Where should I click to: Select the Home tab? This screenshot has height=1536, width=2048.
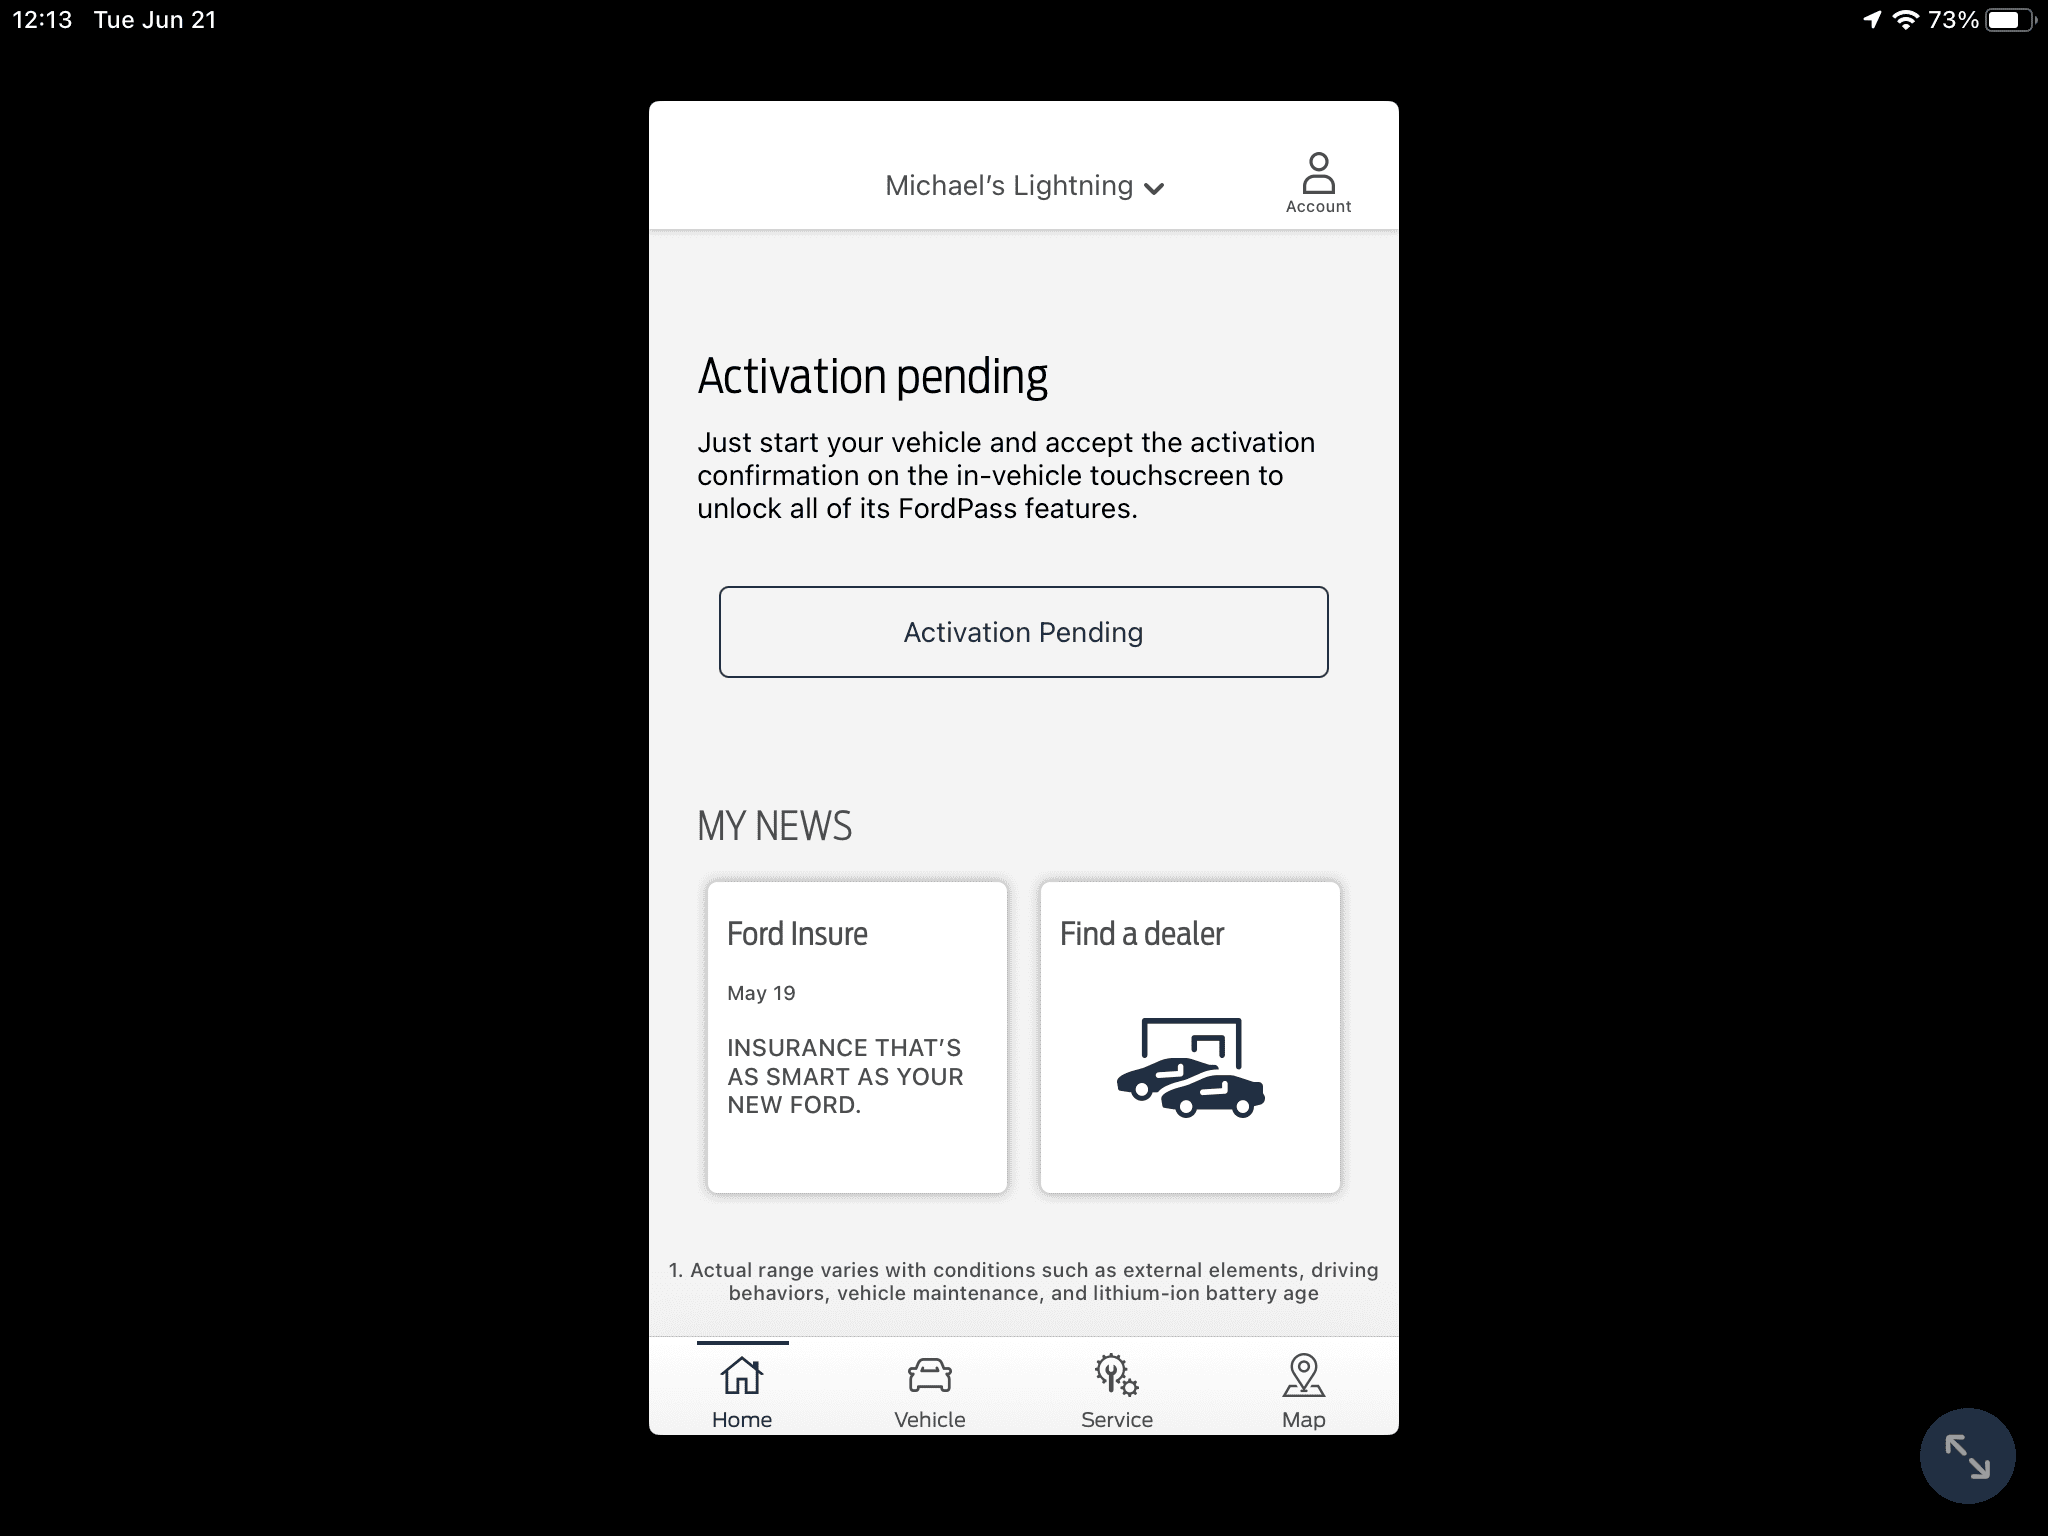[742, 1389]
